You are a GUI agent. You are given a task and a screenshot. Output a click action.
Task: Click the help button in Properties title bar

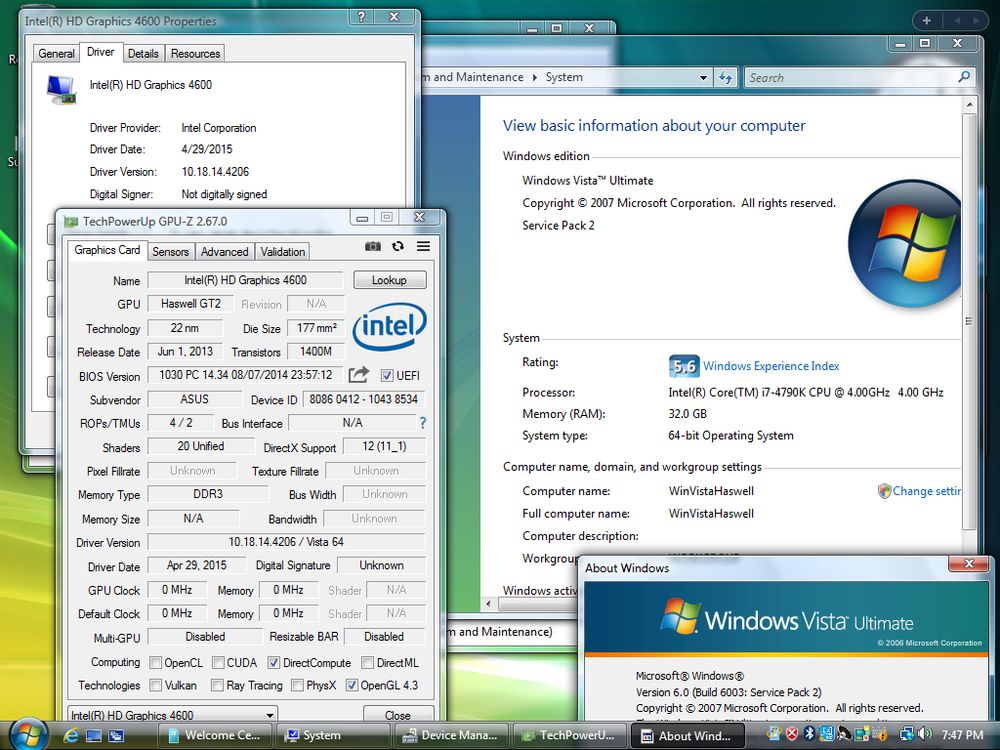[x=361, y=17]
